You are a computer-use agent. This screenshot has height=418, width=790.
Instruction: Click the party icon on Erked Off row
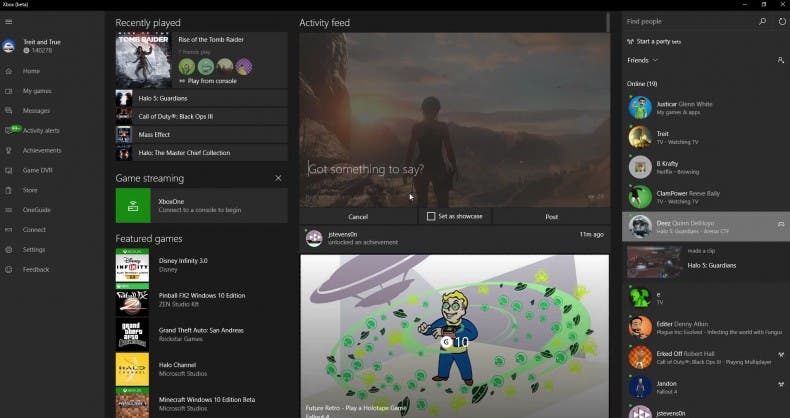click(x=781, y=355)
